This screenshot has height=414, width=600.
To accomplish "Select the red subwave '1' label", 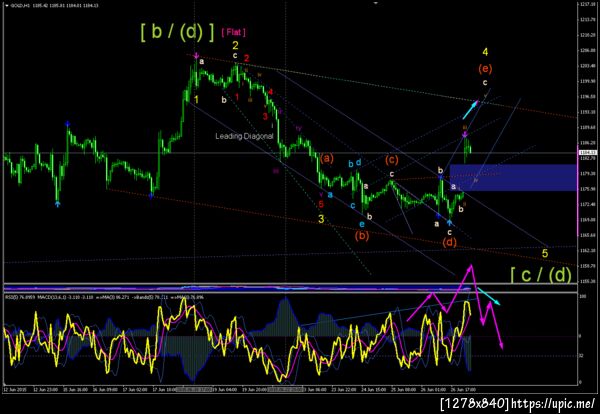I will (x=237, y=97).
